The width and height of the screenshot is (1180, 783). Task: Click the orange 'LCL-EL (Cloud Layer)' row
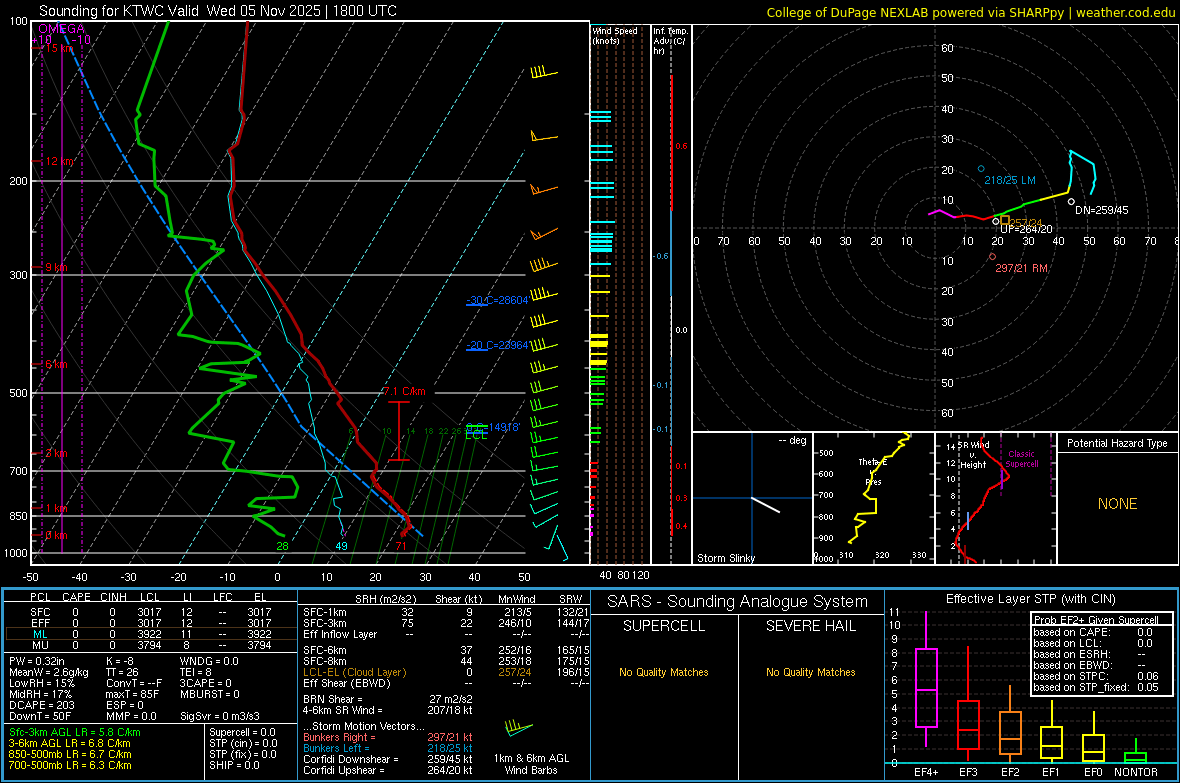[446, 672]
